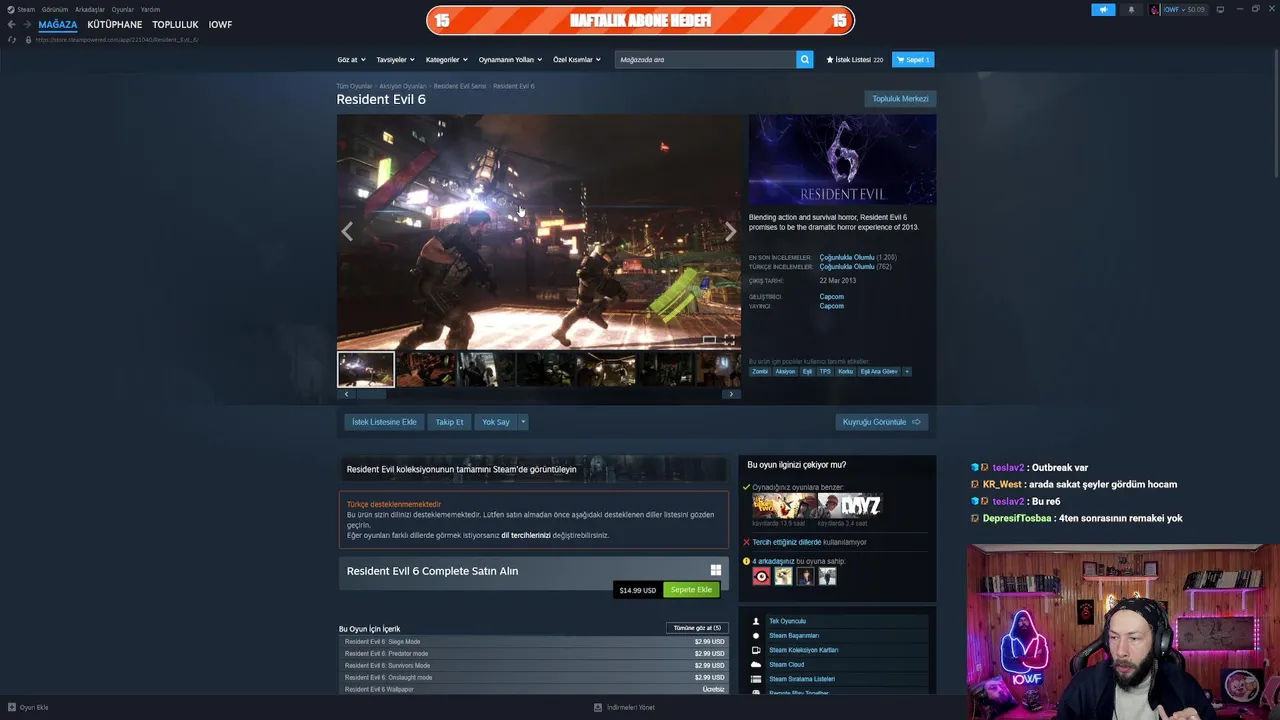Open the KÜTÜPHANE tab

coord(114,24)
